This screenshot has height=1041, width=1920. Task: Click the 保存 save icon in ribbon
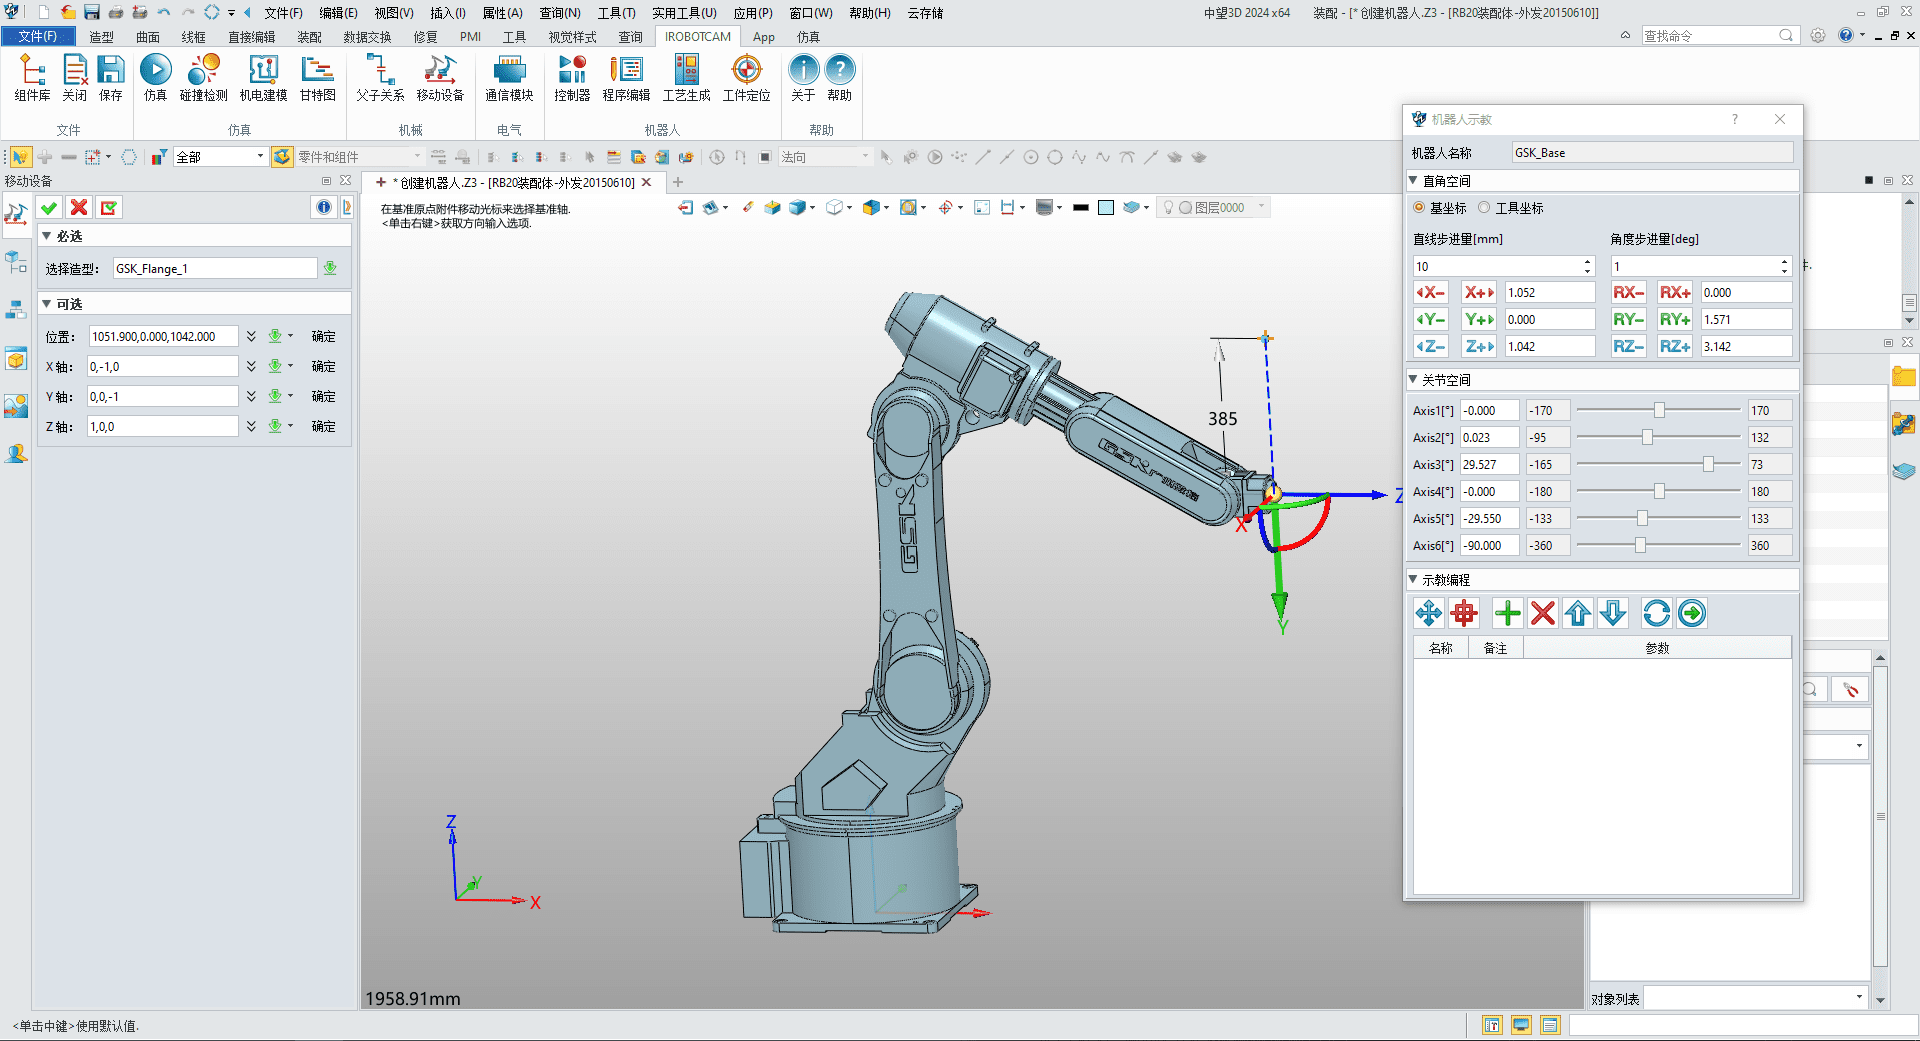(110, 78)
